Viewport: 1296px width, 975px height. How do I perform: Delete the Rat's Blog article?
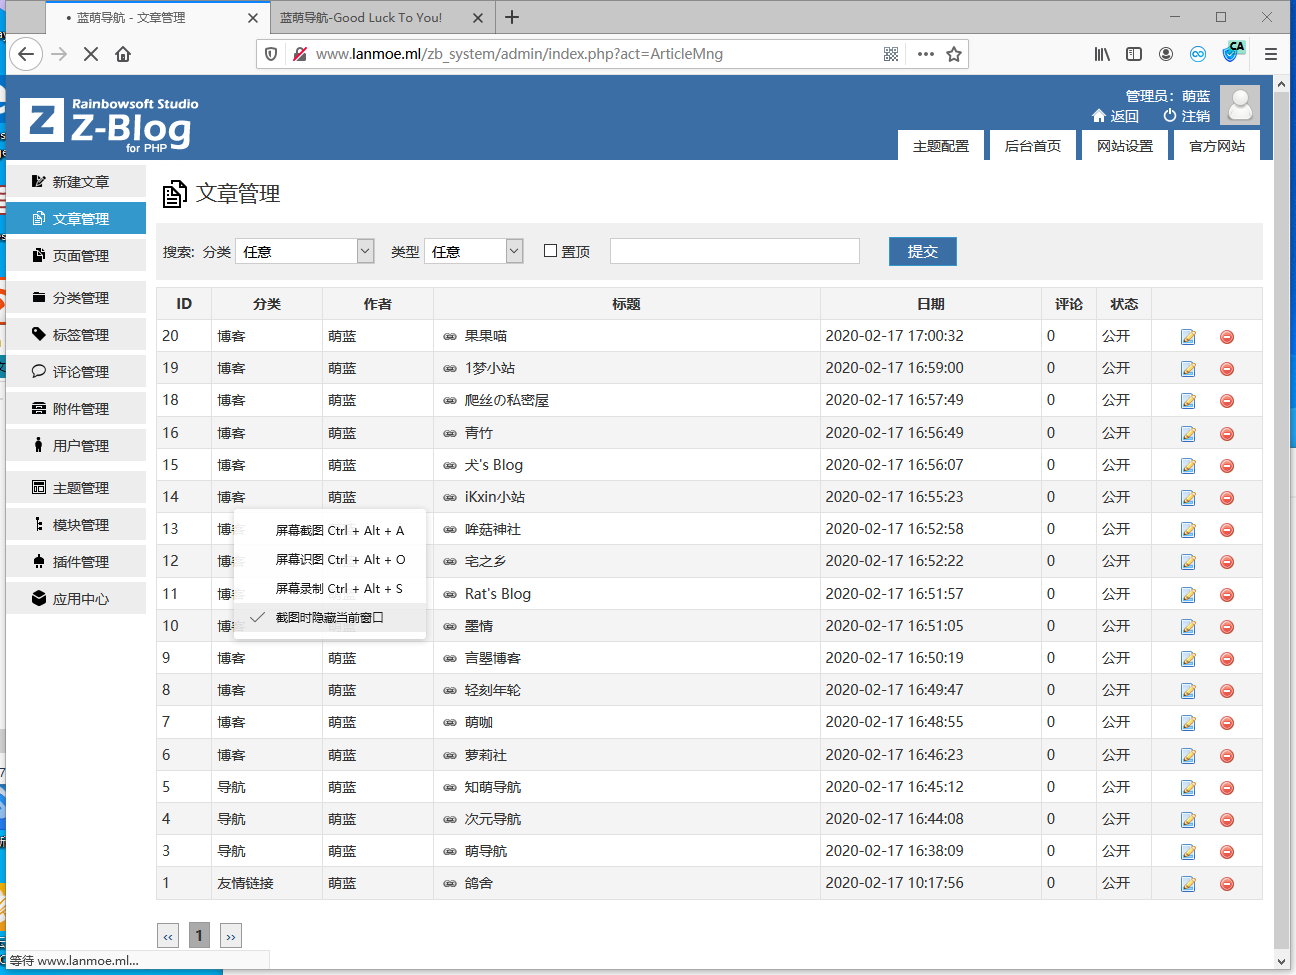click(x=1226, y=595)
